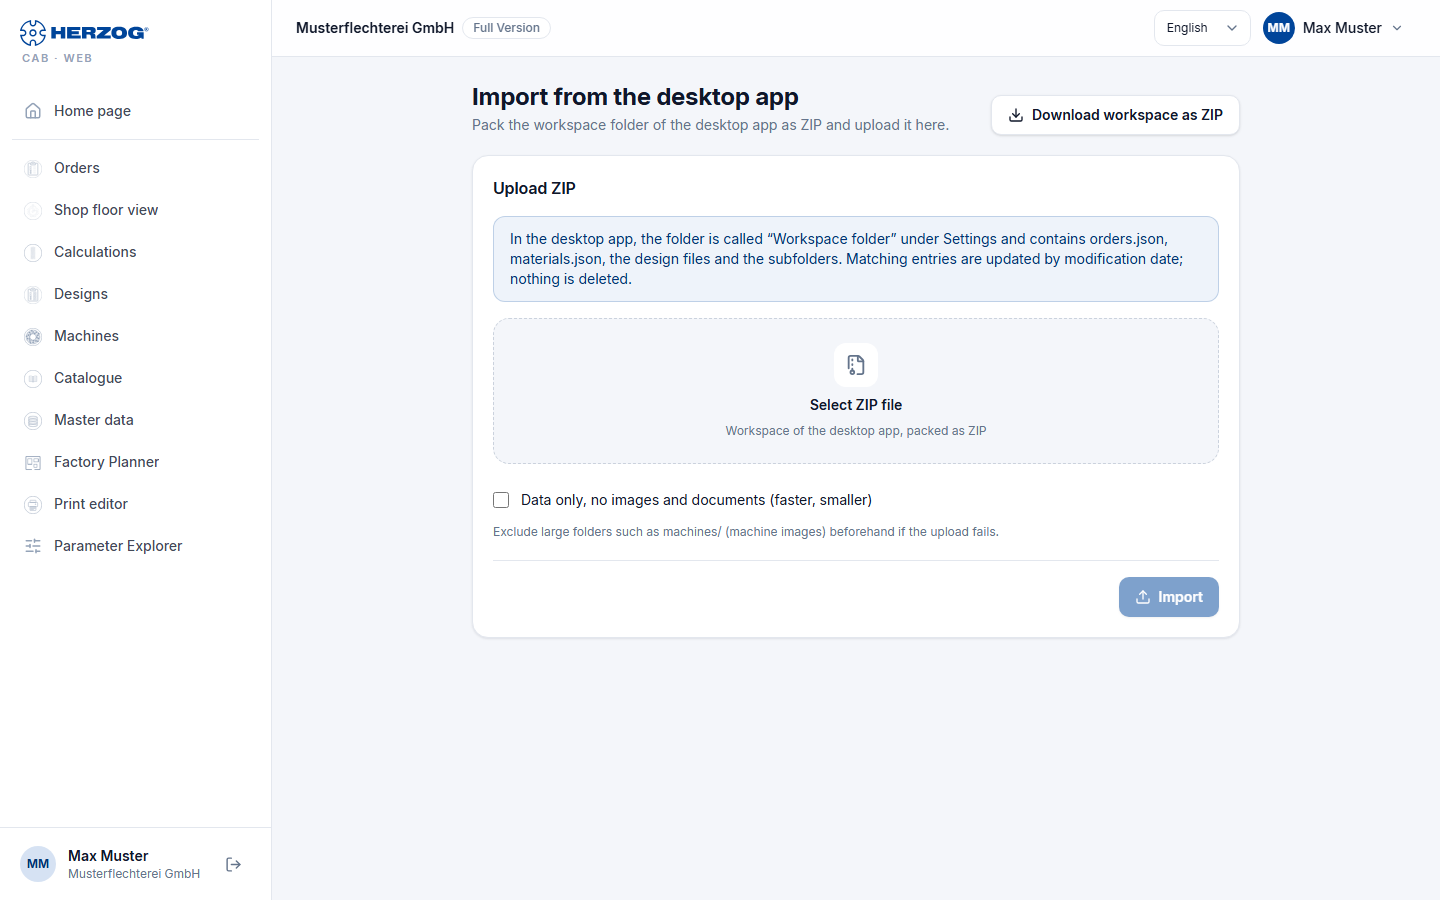Viewport: 1440px width, 900px height.
Task: Click the ZIP file icon in upload area
Action: 856,365
